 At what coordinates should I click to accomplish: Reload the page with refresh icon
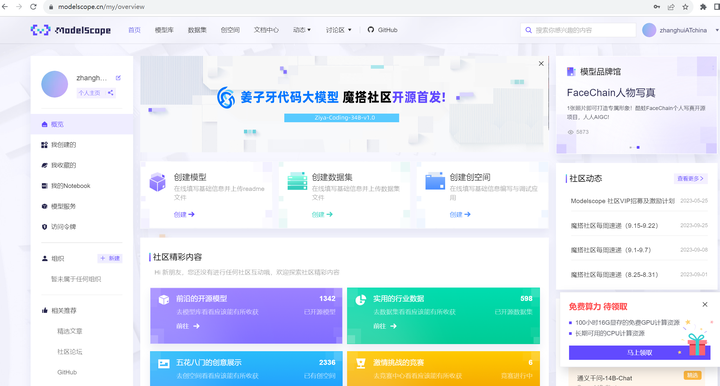[x=33, y=6]
